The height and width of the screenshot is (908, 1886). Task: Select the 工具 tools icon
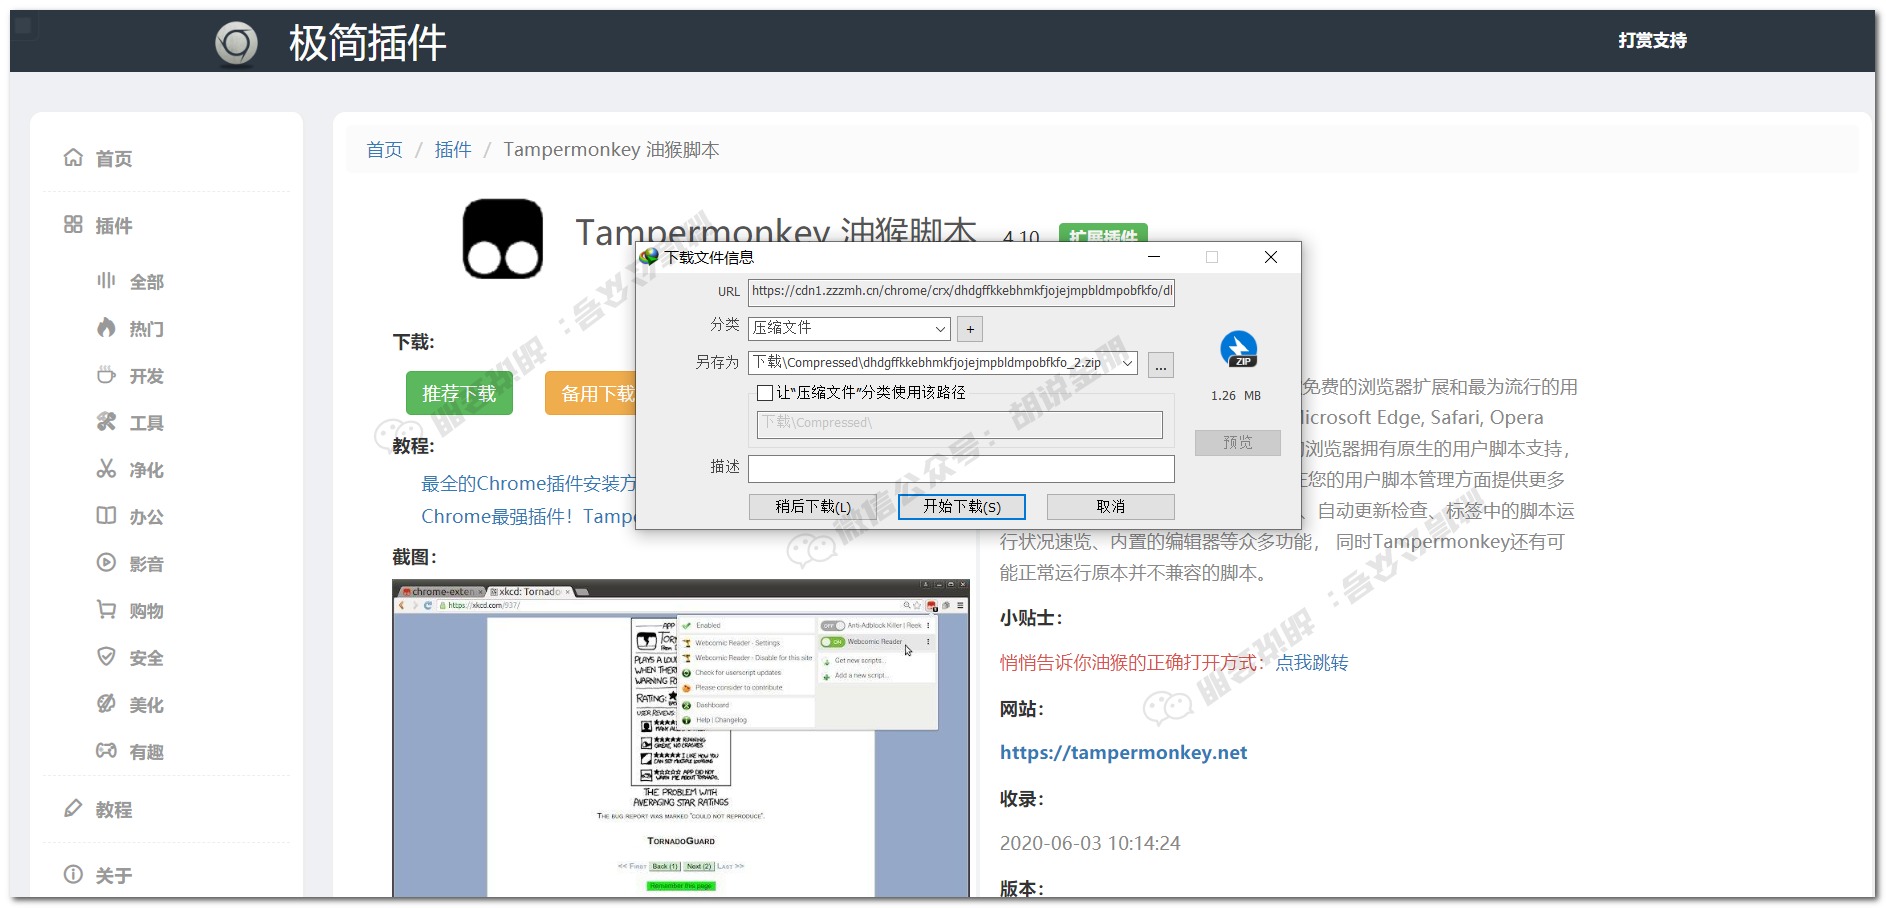106,422
